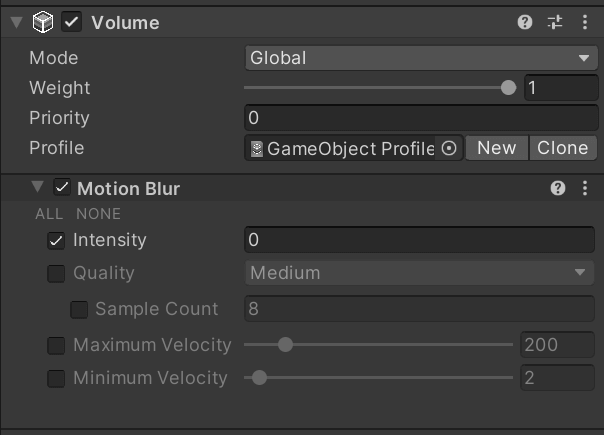Enable the Quality override checkbox
This screenshot has height=435, width=604.
click(56, 273)
